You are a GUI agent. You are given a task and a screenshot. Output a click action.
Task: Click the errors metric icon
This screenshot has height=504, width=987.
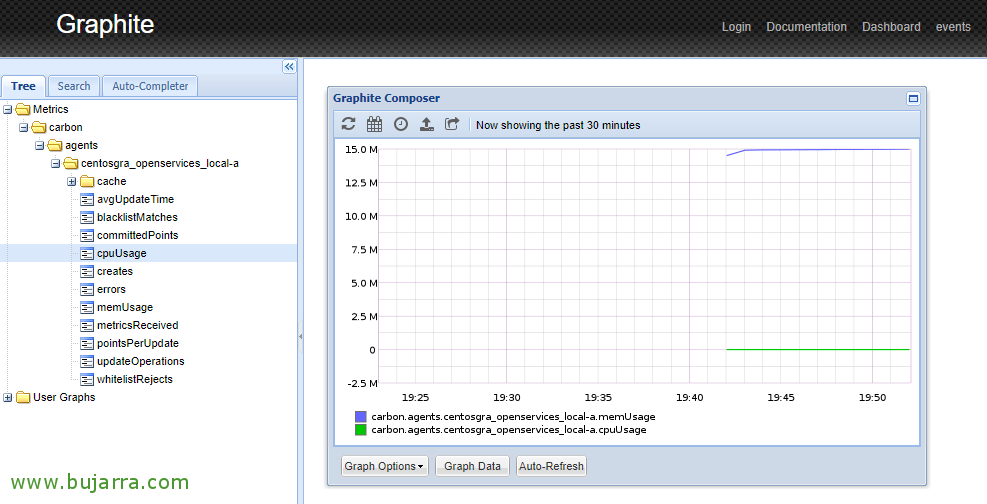87,289
